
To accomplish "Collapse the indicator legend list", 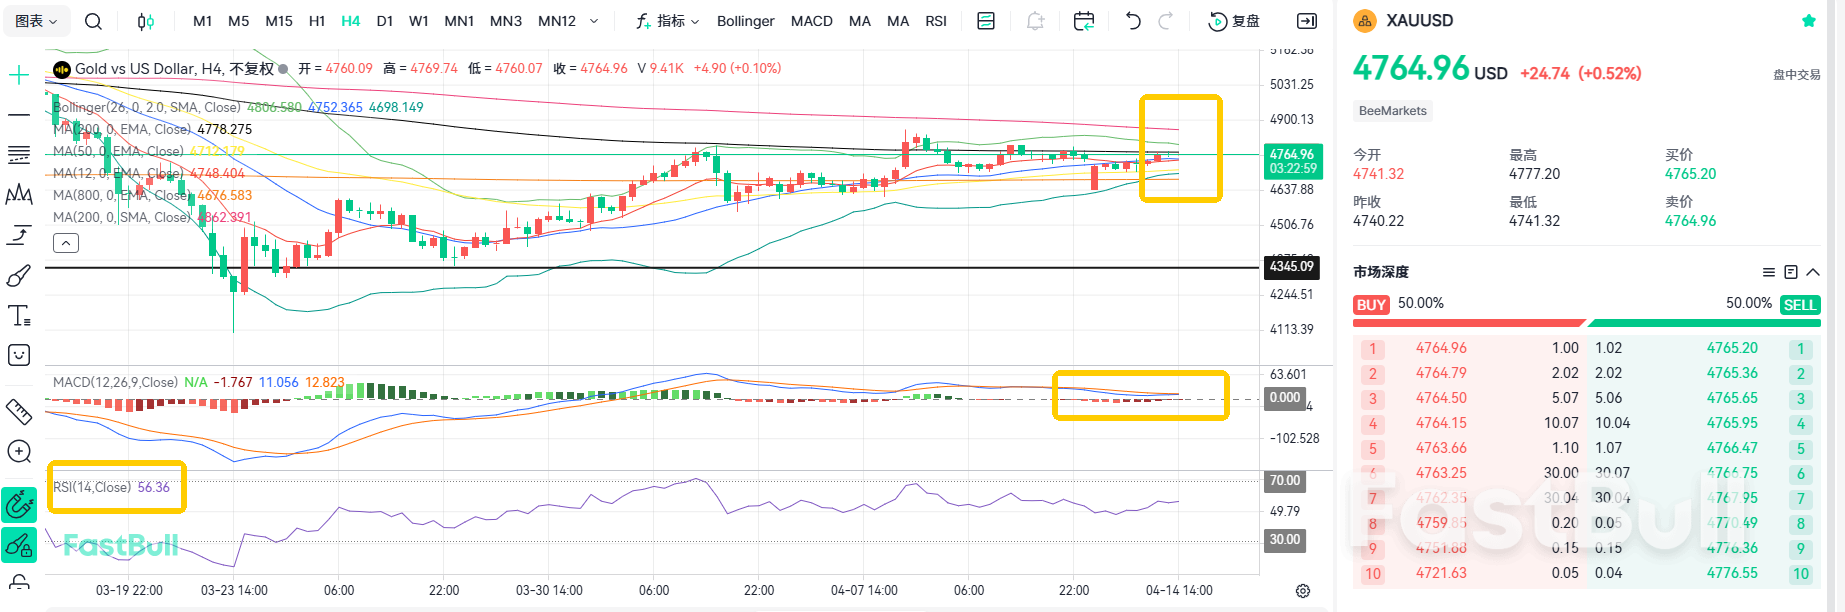I will (66, 243).
